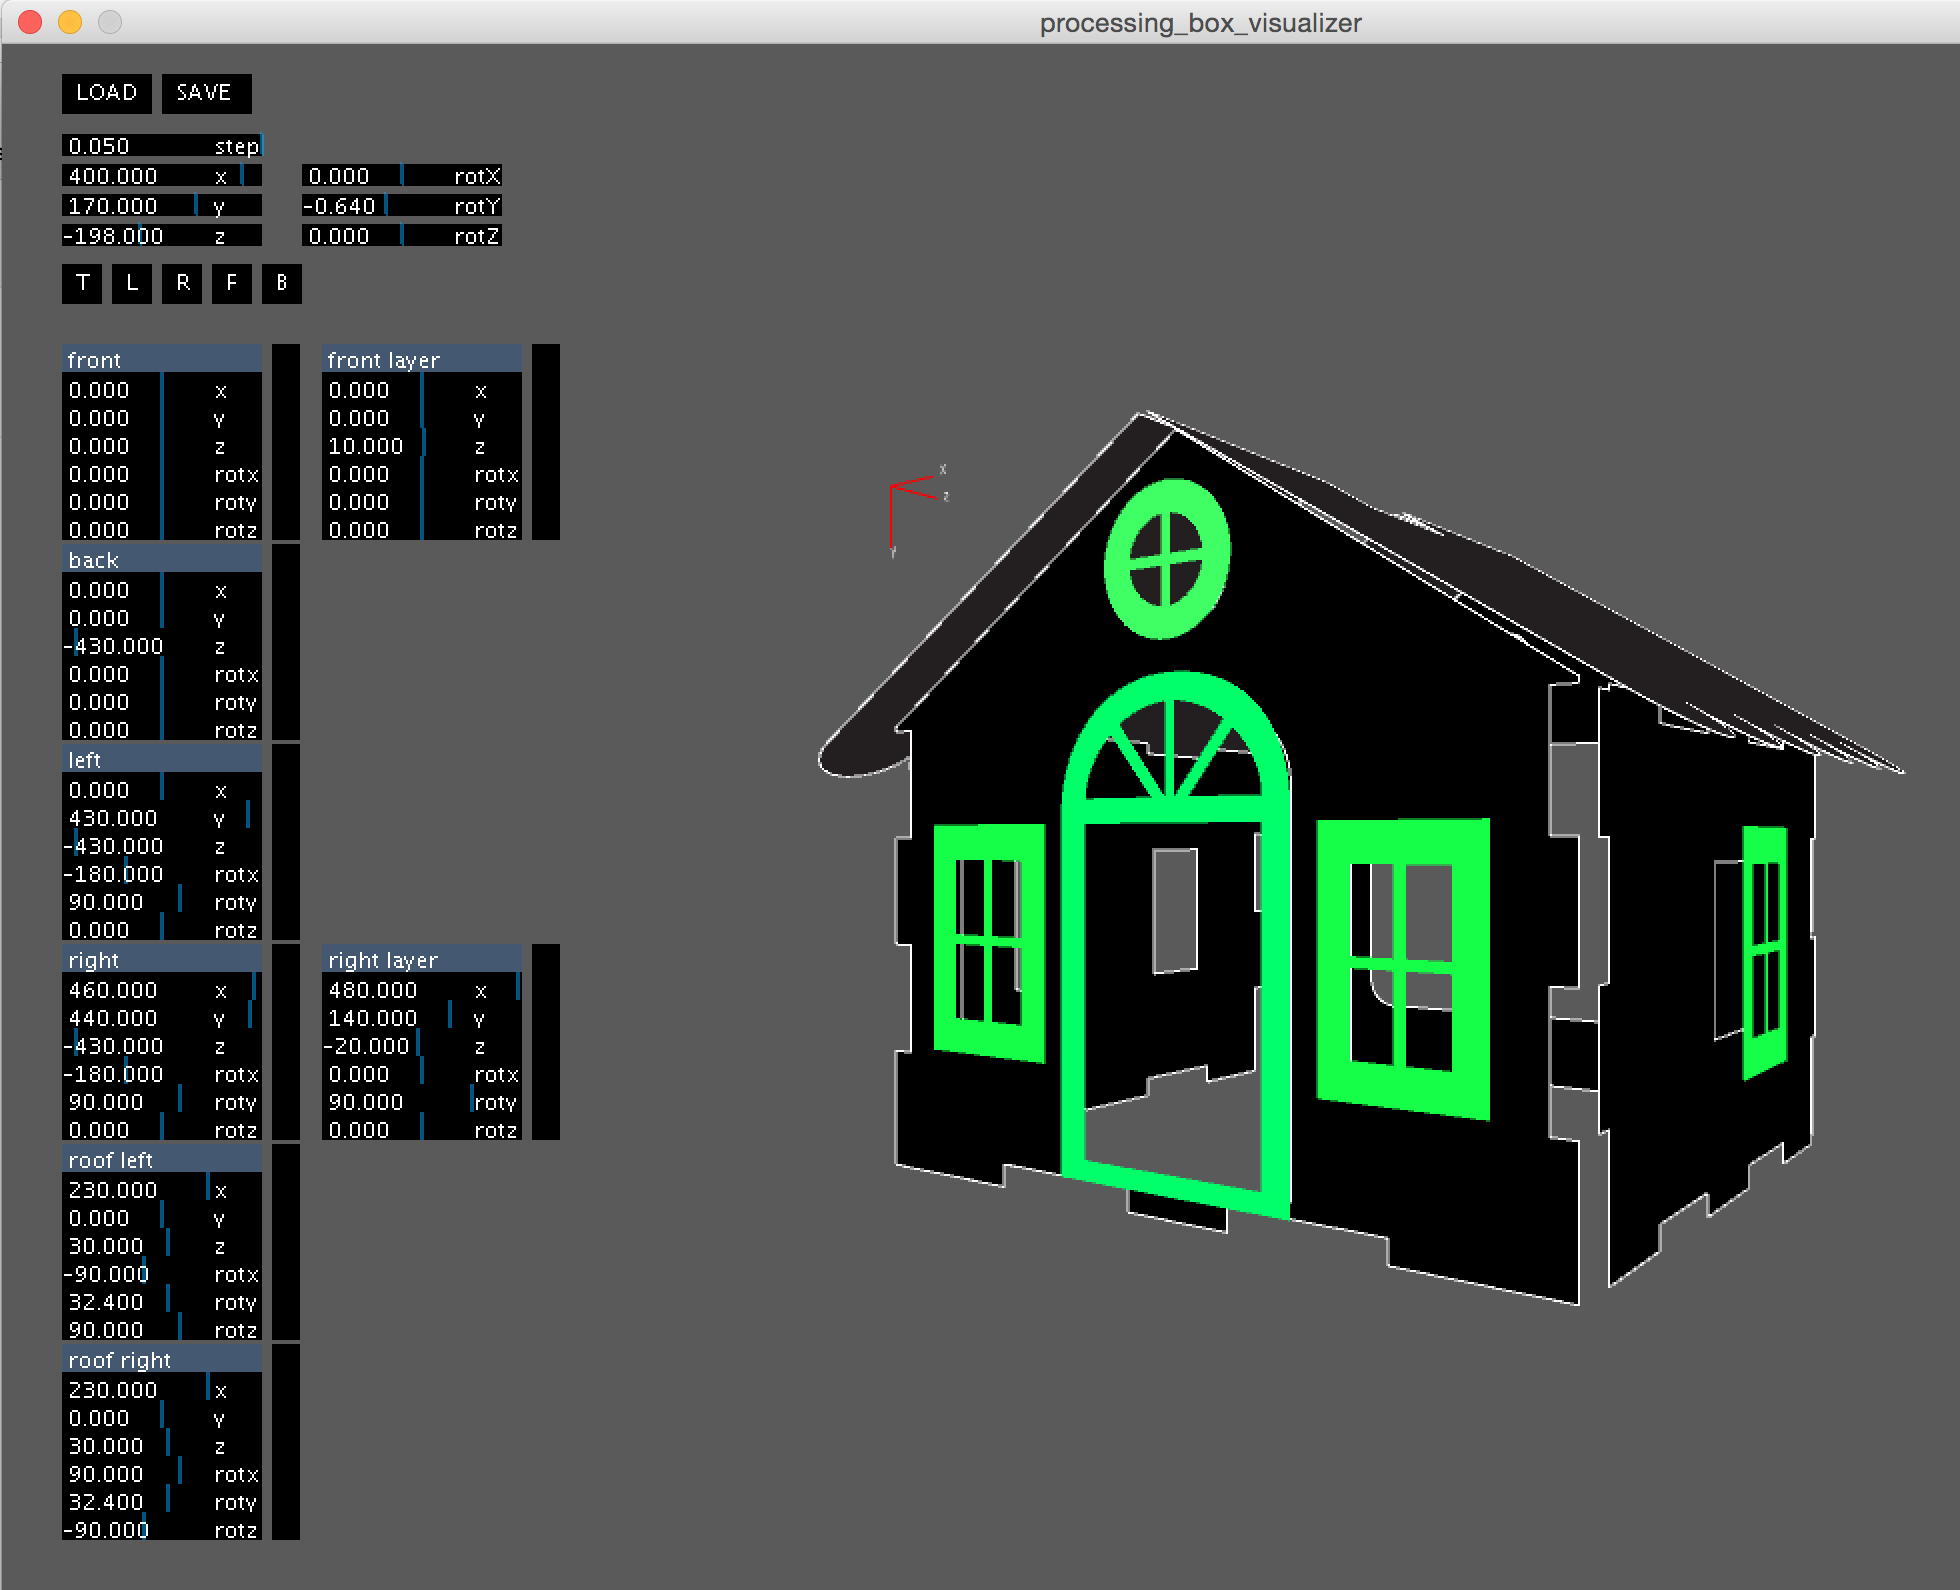Image resolution: width=1960 pixels, height=1590 pixels.
Task: Collapse the roof right panel header
Action: (x=162, y=1359)
